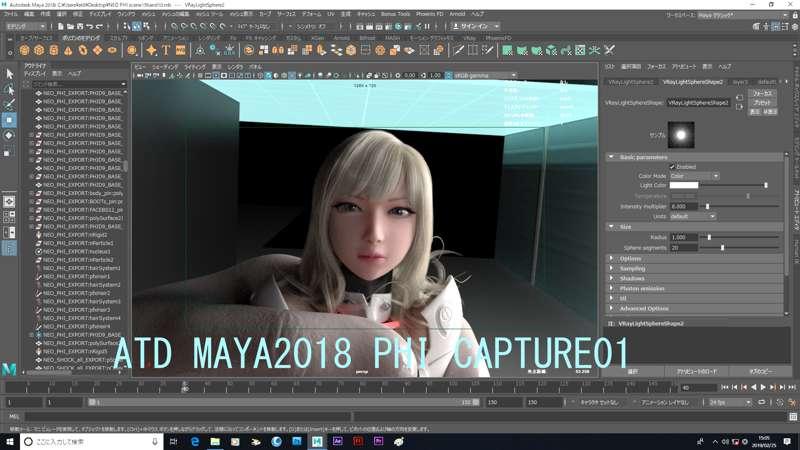Click the Undo arrow on status line
The height and width of the screenshot is (450, 800).
pyautogui.click(x=90, y=26)
